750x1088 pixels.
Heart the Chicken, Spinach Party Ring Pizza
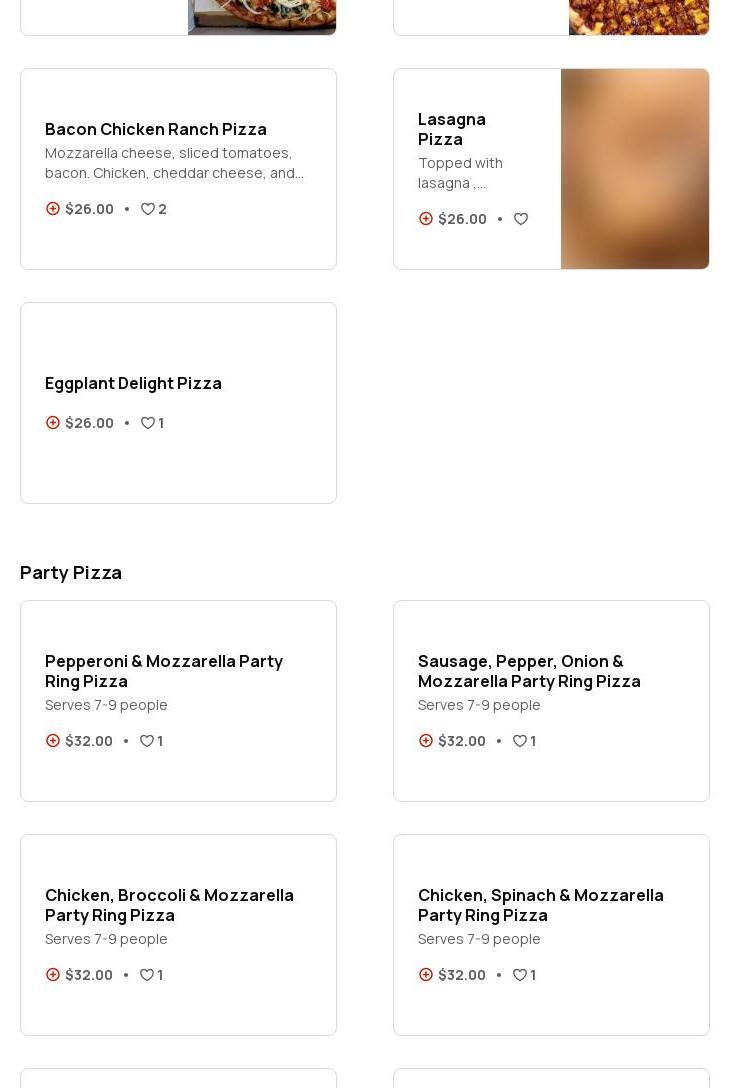click(x=520, y=975)
